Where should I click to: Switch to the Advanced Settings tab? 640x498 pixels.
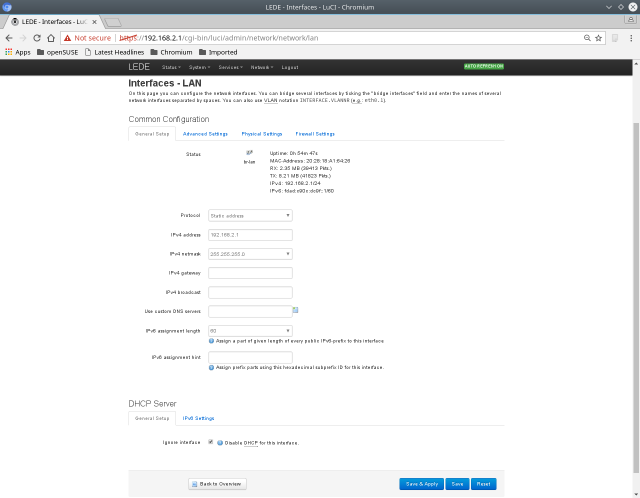(x=205, y=133)
